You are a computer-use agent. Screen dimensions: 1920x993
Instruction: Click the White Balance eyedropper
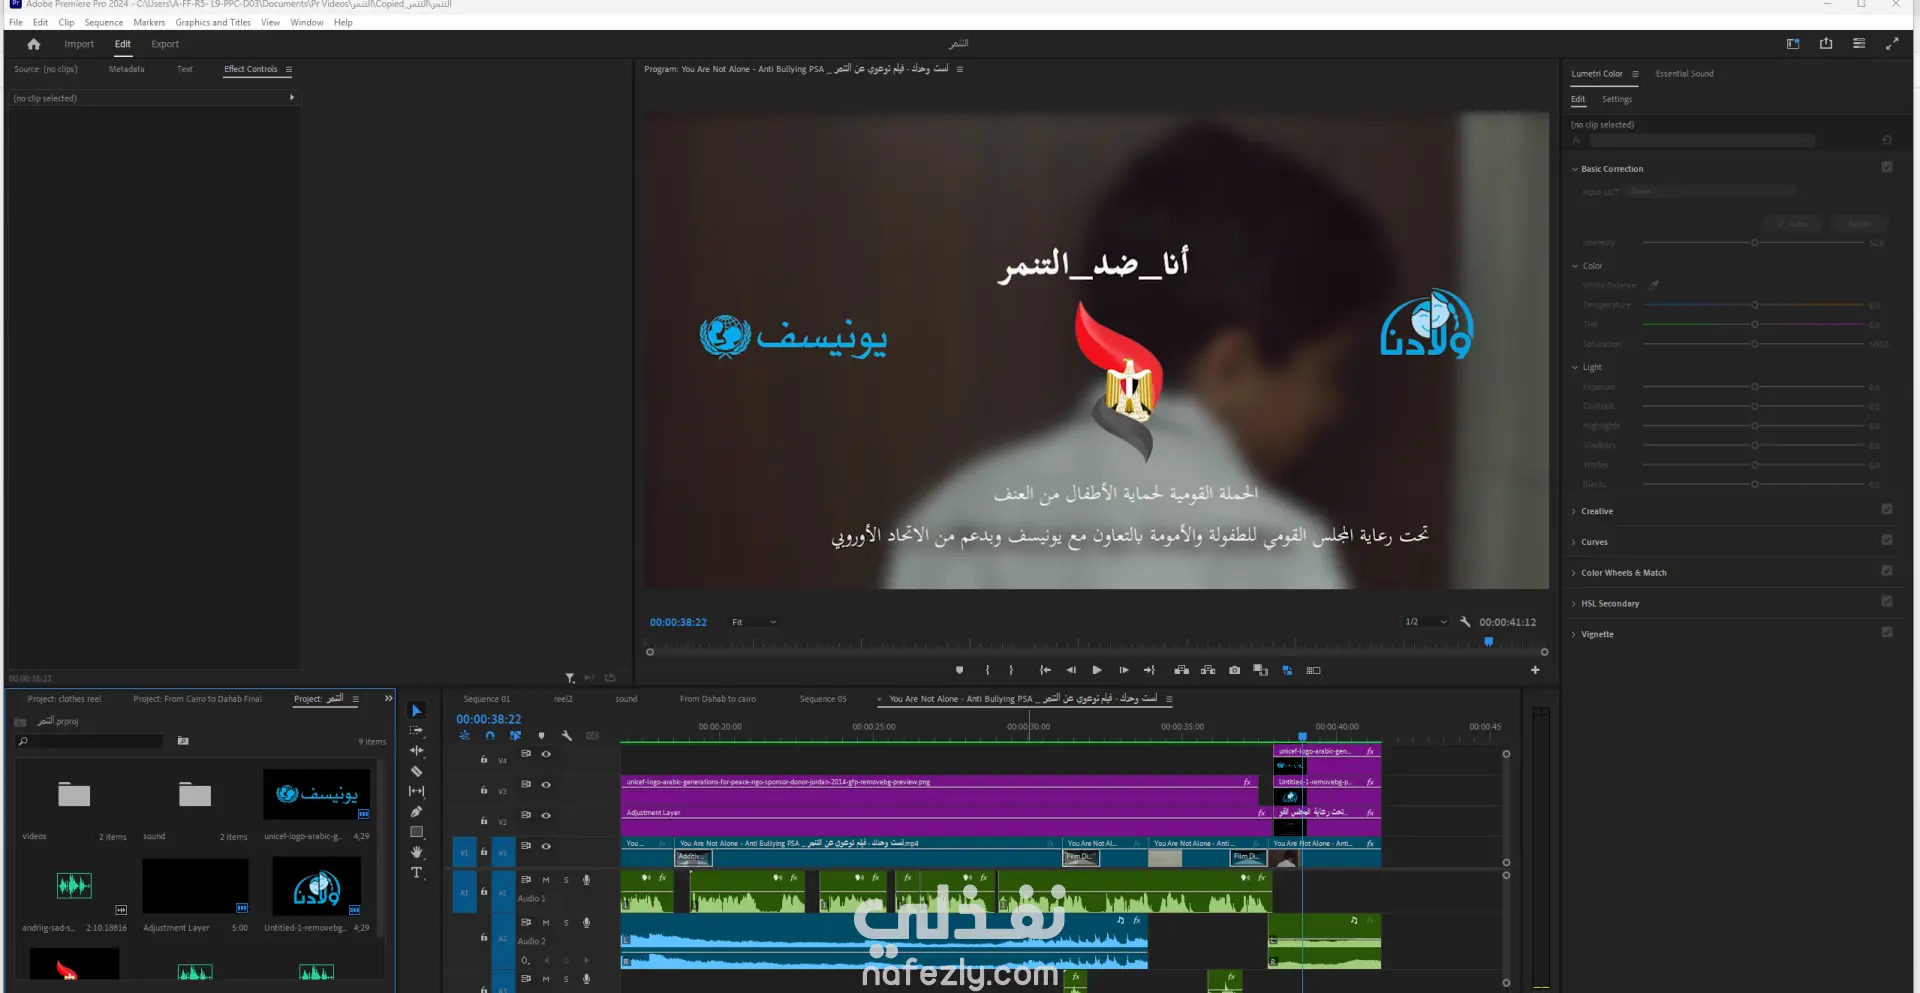coord(1654,285)
